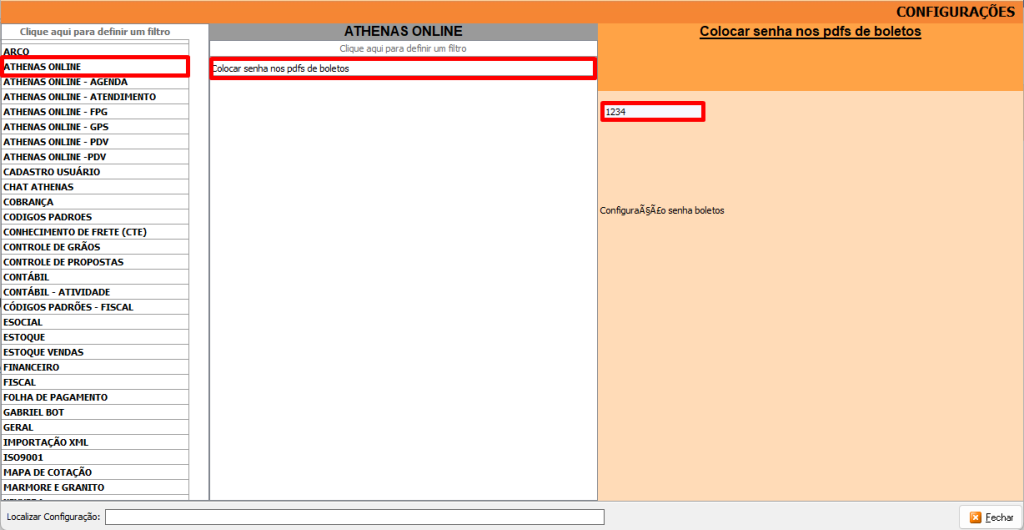Screen dimensions: 1024x530
Task: Open MARMORE E GRANITO category
Action: (x=95, y=487)
